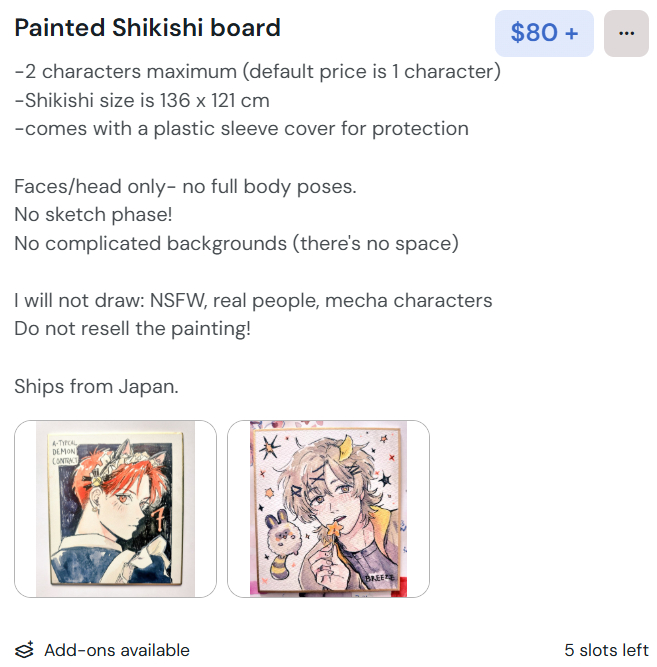Click the Add-ons available label
The height and width of the screenshot is (667, 657).
[x=116, y=650]
